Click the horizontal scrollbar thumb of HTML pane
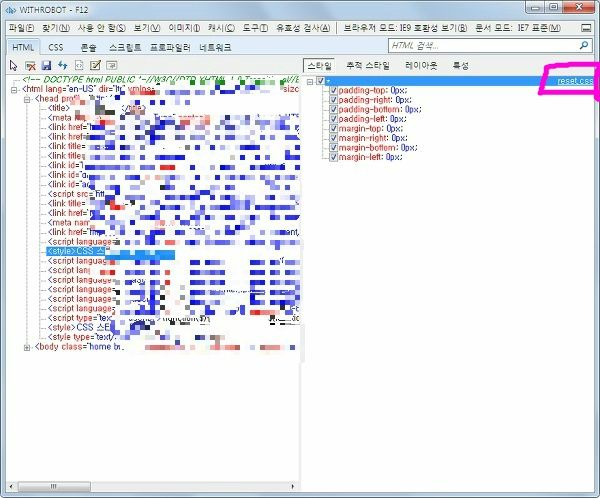The image size is (600, 498). click(54, 487)
